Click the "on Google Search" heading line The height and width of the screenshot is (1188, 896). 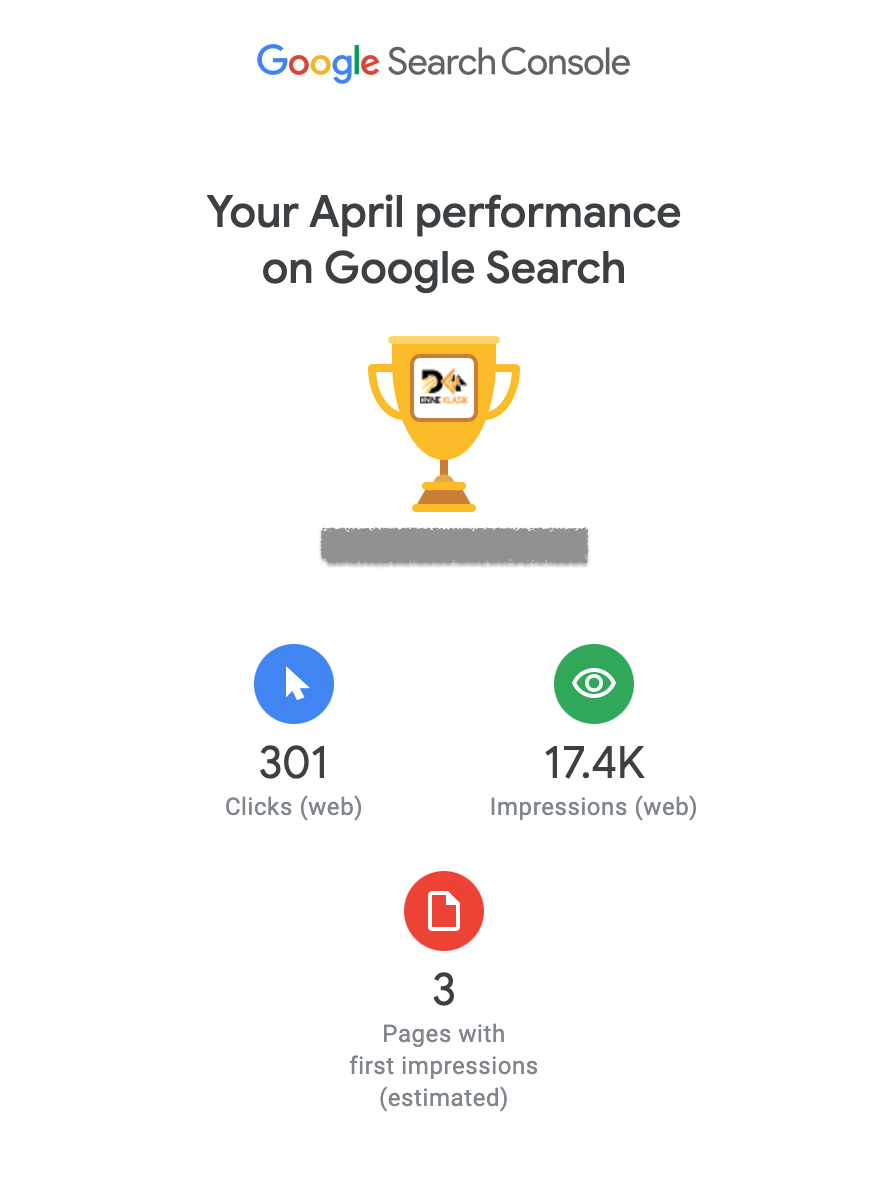coord(444,269)
